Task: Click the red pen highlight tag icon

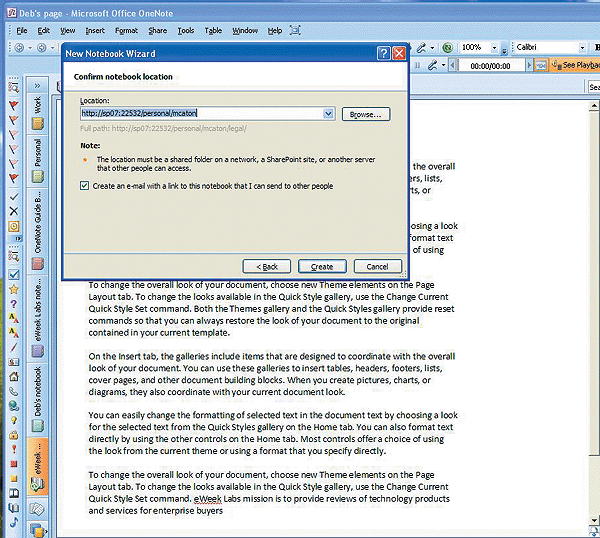Action: tap(13, 347)
